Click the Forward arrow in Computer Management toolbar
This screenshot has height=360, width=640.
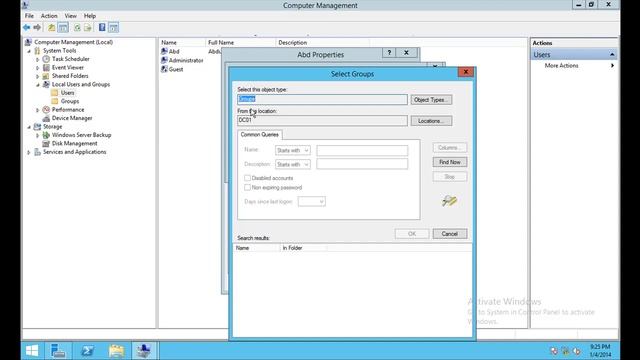click(x=37, y=27)
